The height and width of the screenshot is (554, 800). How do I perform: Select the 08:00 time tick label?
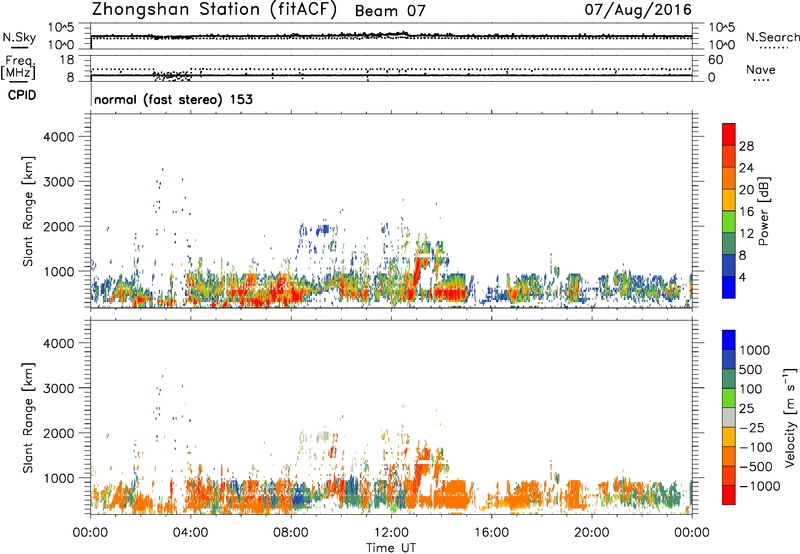tap(291, 533)
